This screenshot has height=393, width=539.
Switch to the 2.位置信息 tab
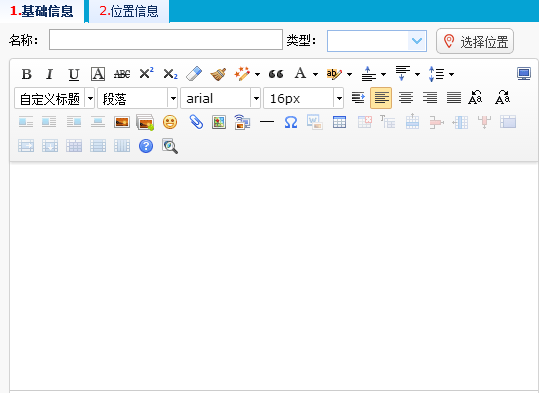tap(129, 11)
